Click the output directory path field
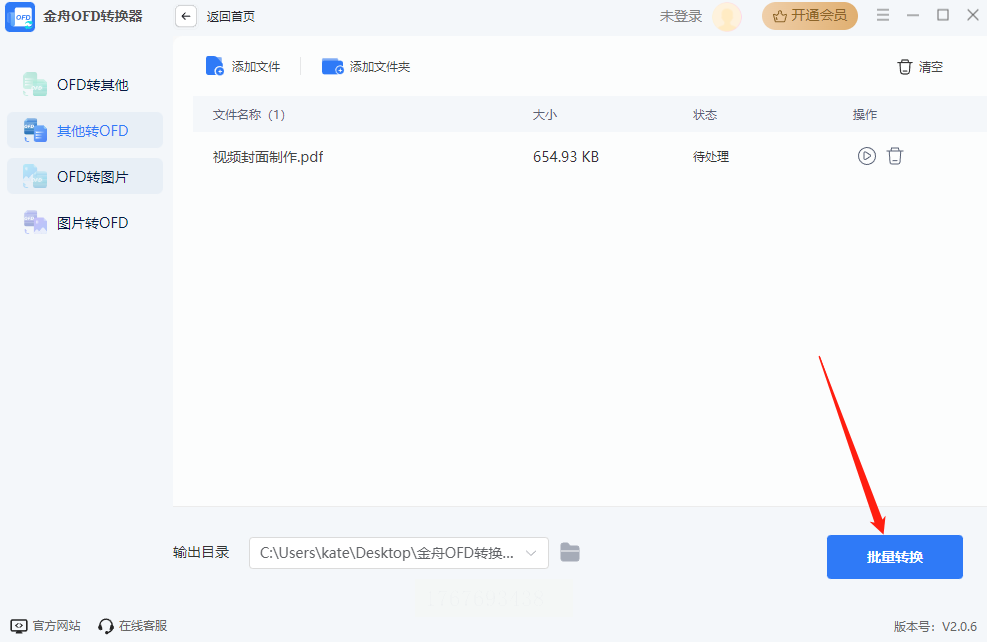987x642 pixels. [x=399, y=553]
